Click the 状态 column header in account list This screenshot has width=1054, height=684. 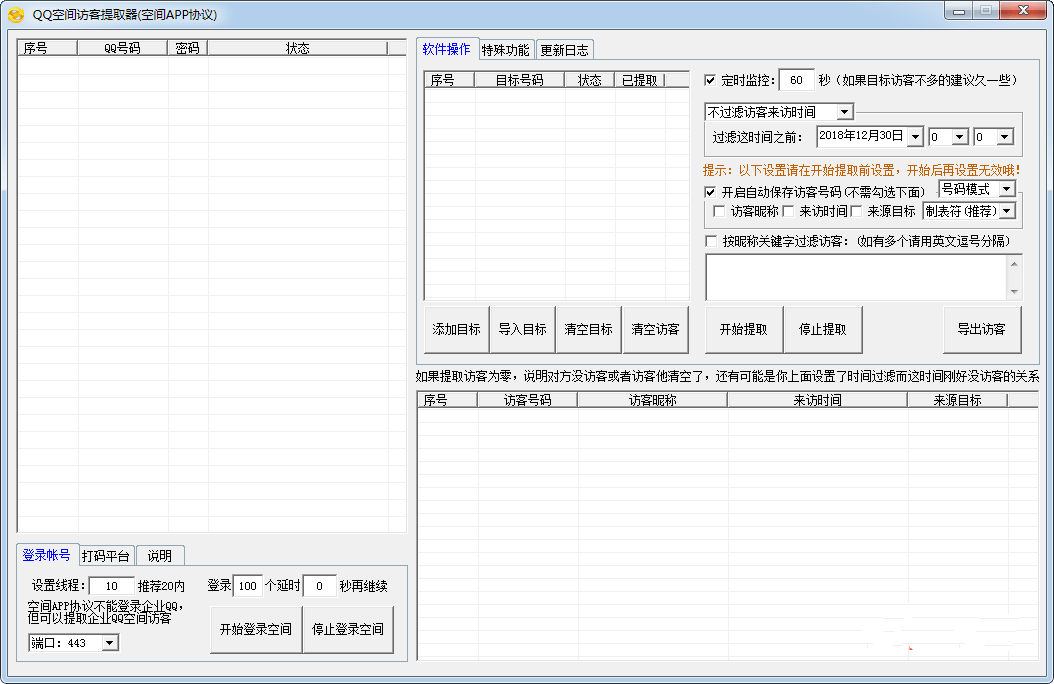(298, 48)
